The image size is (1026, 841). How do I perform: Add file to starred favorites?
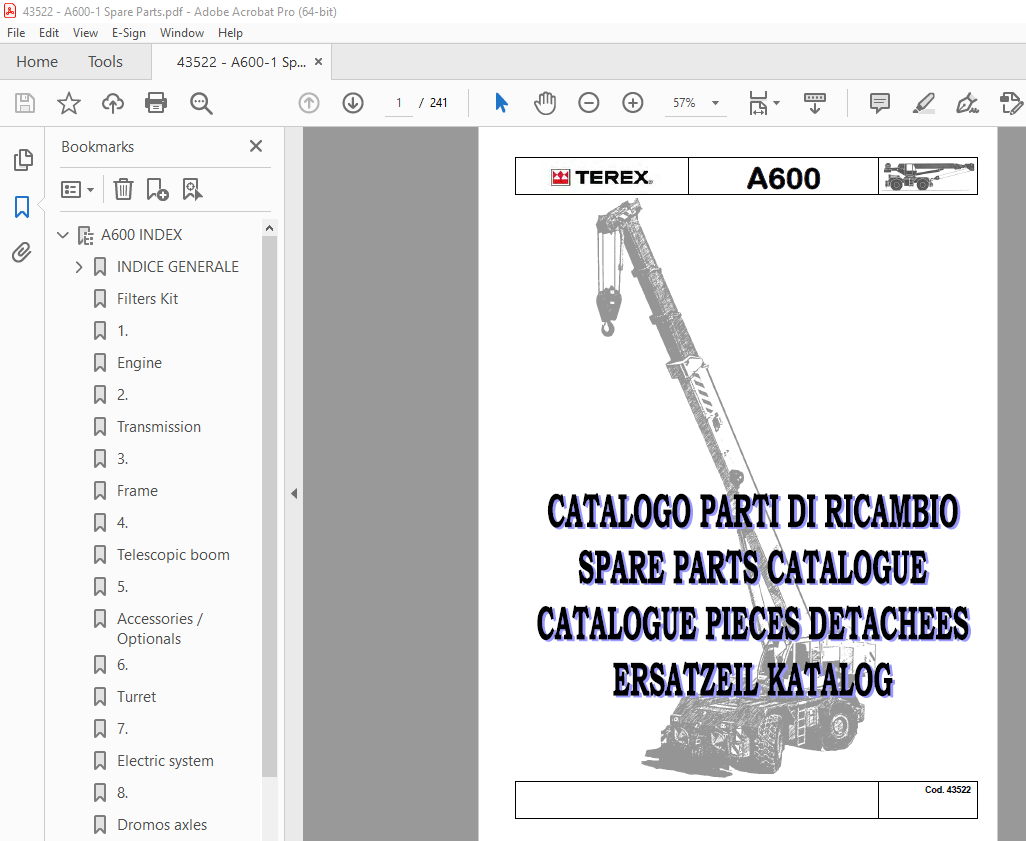coord(69,103)
